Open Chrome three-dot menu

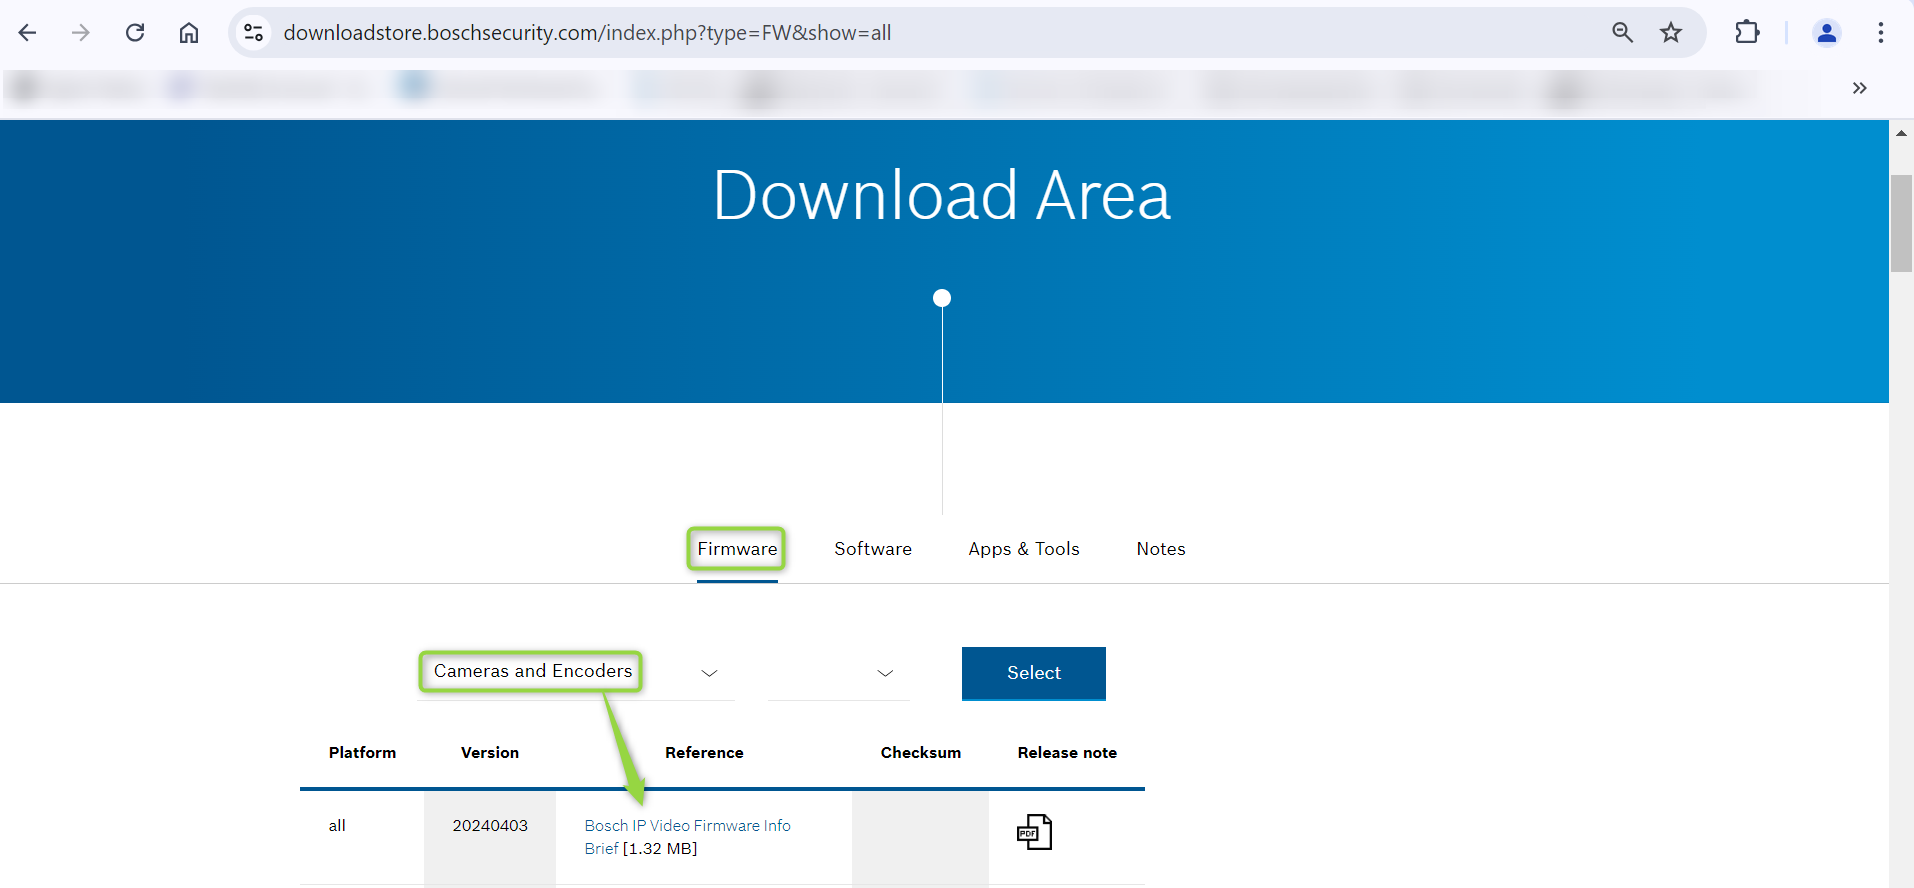[x=1880, y=33]
